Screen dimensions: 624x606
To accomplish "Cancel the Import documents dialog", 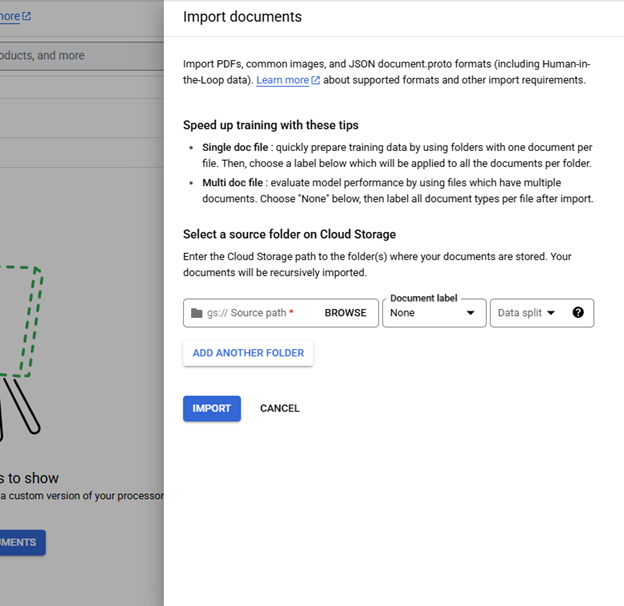I will coord(280,408).
